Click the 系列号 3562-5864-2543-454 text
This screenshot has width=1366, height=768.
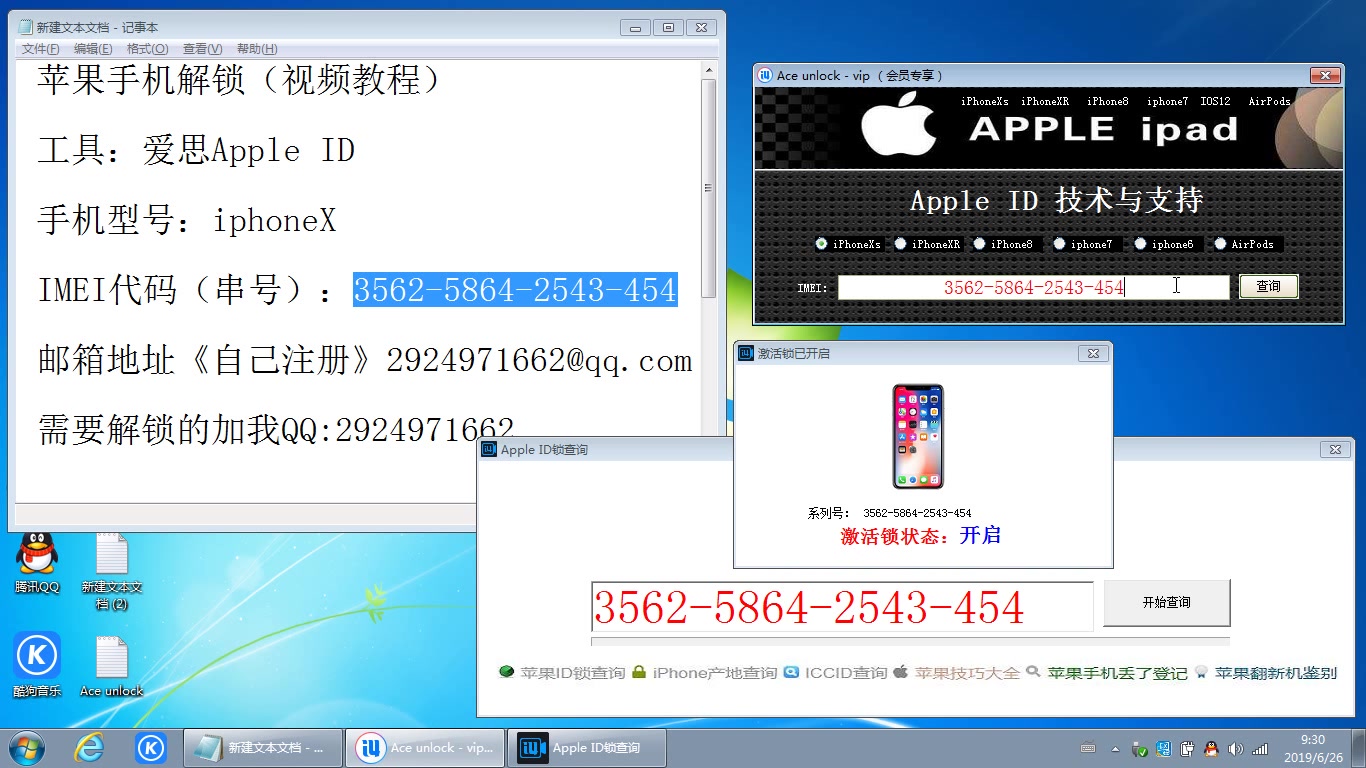tap(889, 513)
